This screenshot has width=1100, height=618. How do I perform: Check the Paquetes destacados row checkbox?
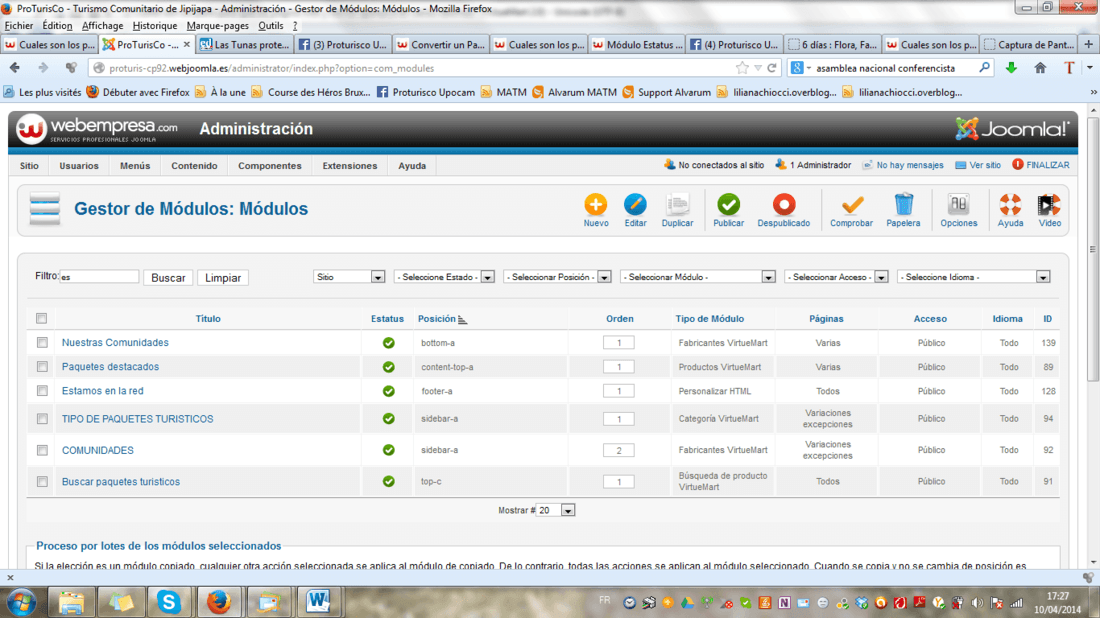tap(42, 366)
